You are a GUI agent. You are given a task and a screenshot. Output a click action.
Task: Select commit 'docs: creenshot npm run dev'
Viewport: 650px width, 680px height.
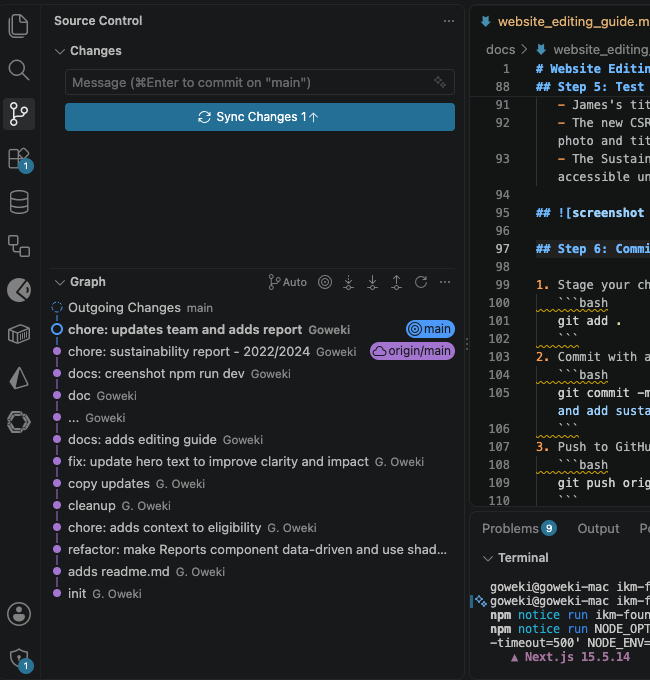(253, 373)
